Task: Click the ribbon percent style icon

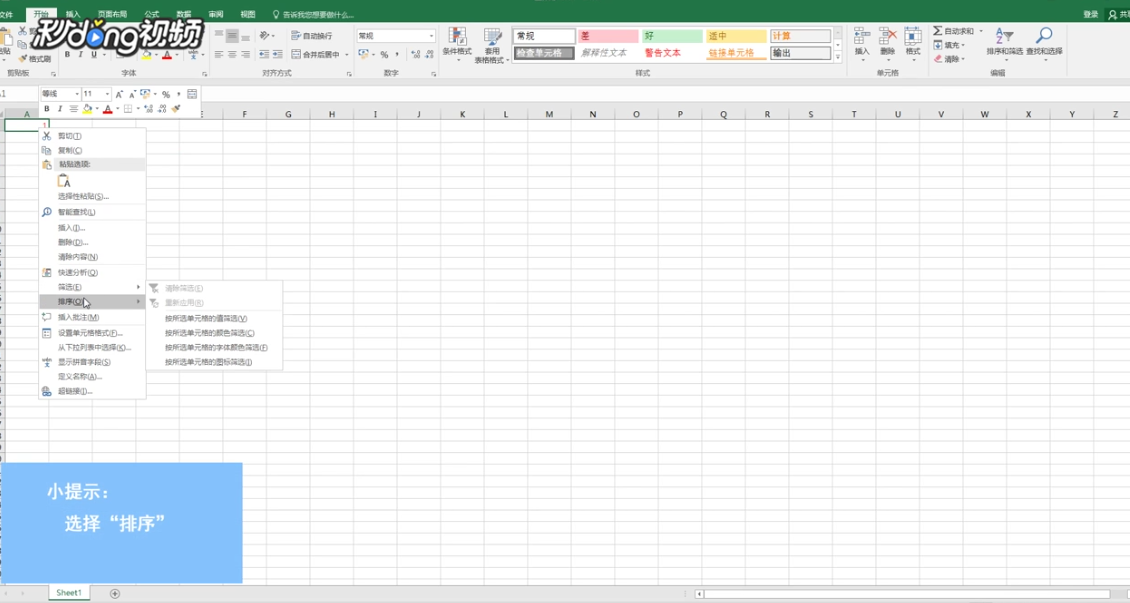Action: point(384,55)
